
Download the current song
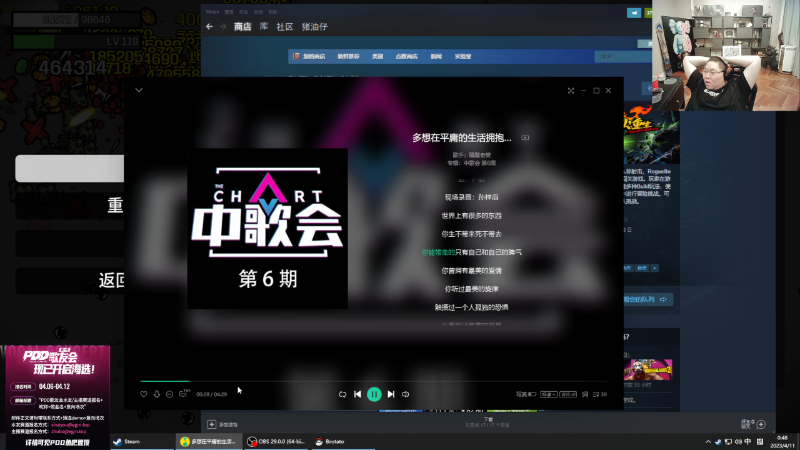(157, 394)
